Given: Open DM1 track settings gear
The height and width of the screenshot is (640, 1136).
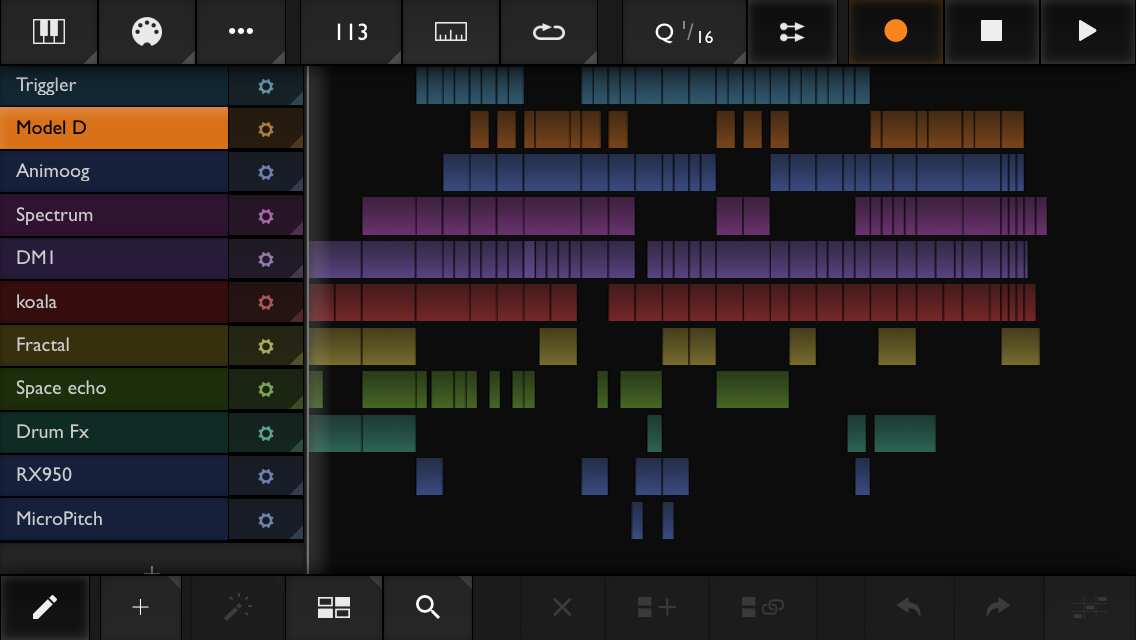Looking at the screenshot, I should click(266, 259).
